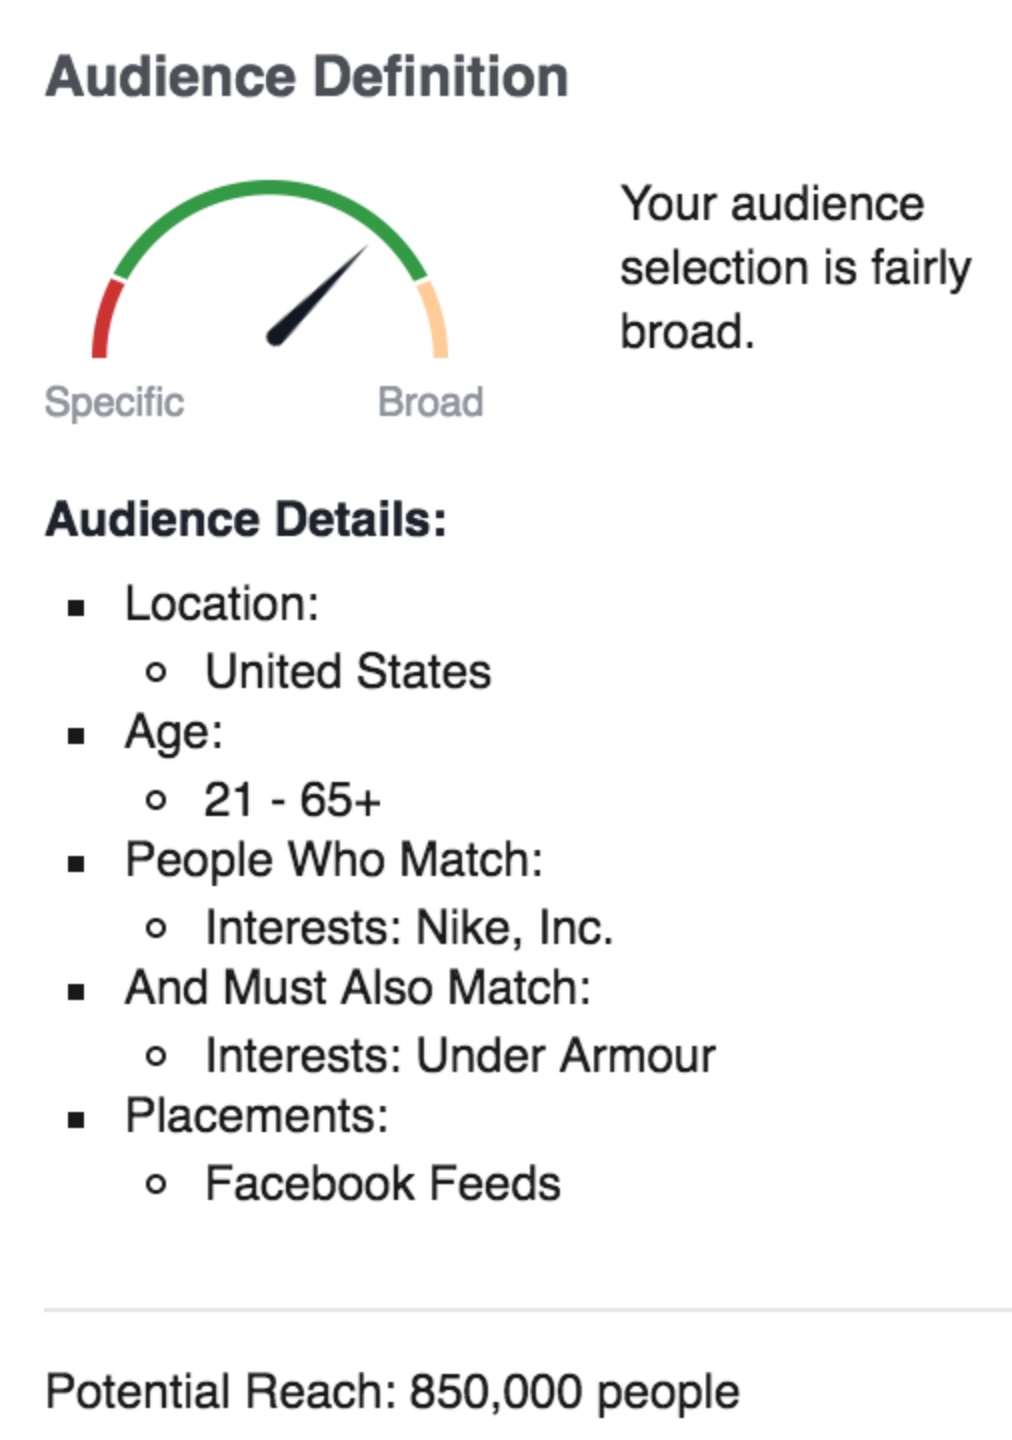The width and height of the screenshot is (1012, 1440).
Task: Select the Facebook Feeds placement entry
Action: [382, 1184]
